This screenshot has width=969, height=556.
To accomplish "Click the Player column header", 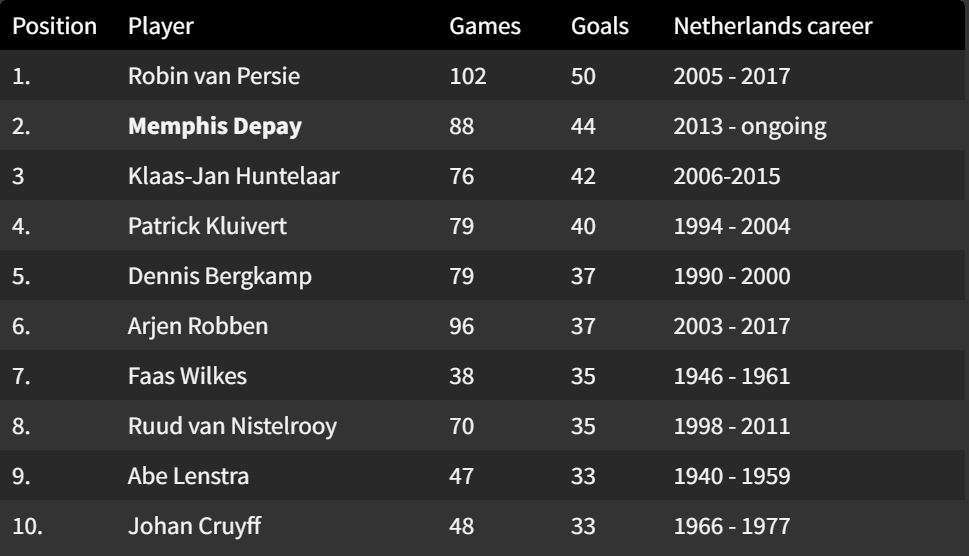I will (x=160, y=26).
